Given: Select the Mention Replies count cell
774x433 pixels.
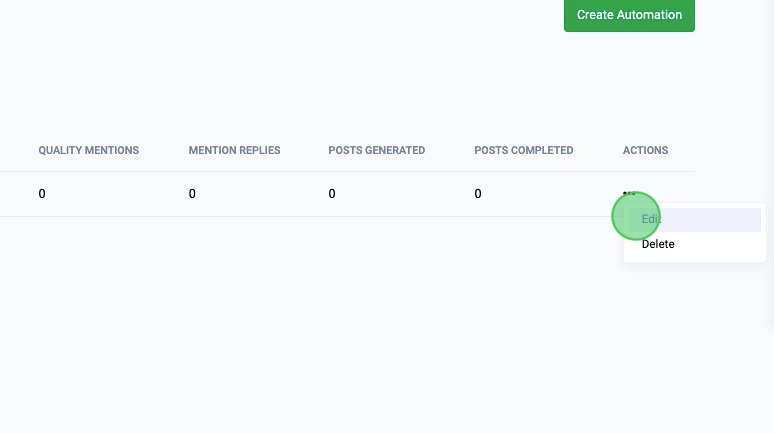Looking at the screenshot, I should click(x=192, y=194).
